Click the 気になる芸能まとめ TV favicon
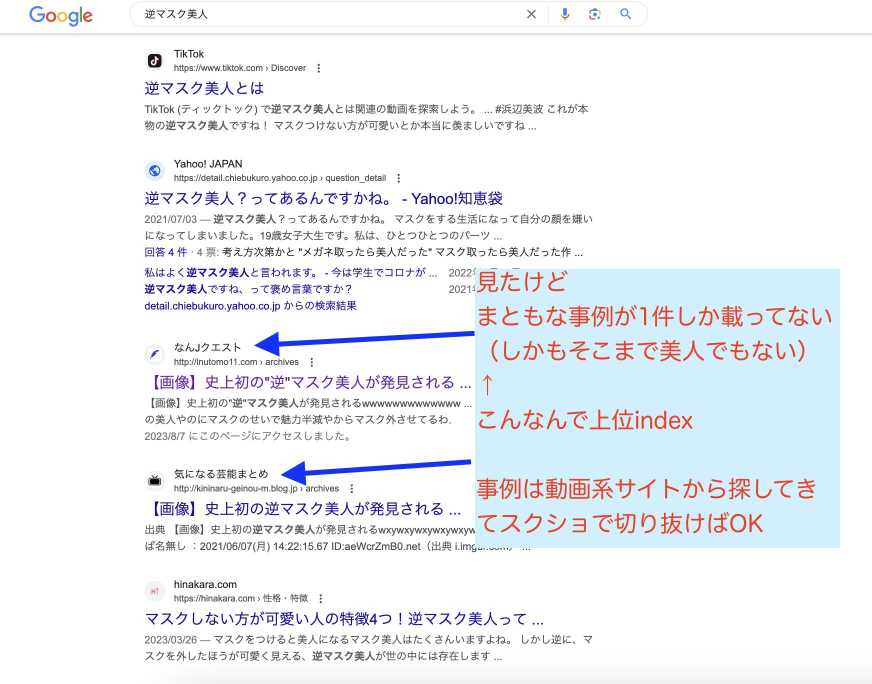The width and height of the screenshot is (872, 684). pyautogui.click(x=155, y=480)
